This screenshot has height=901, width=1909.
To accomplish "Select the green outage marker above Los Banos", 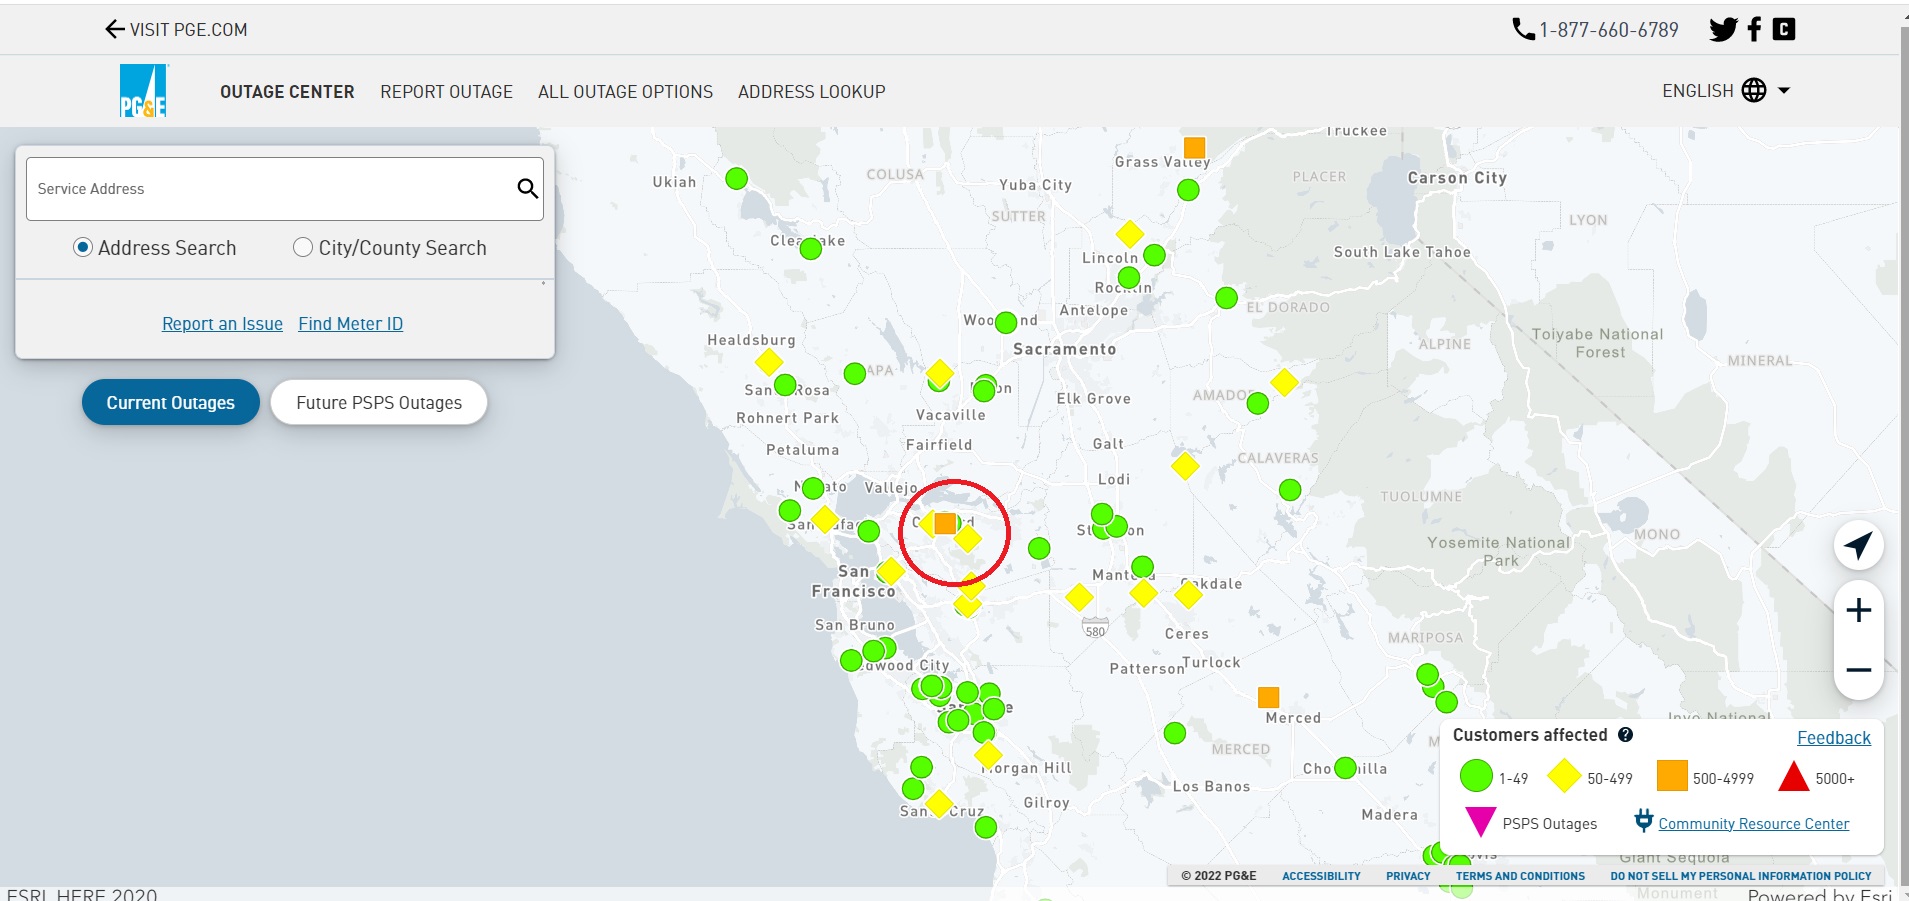I will [1175, 733].
